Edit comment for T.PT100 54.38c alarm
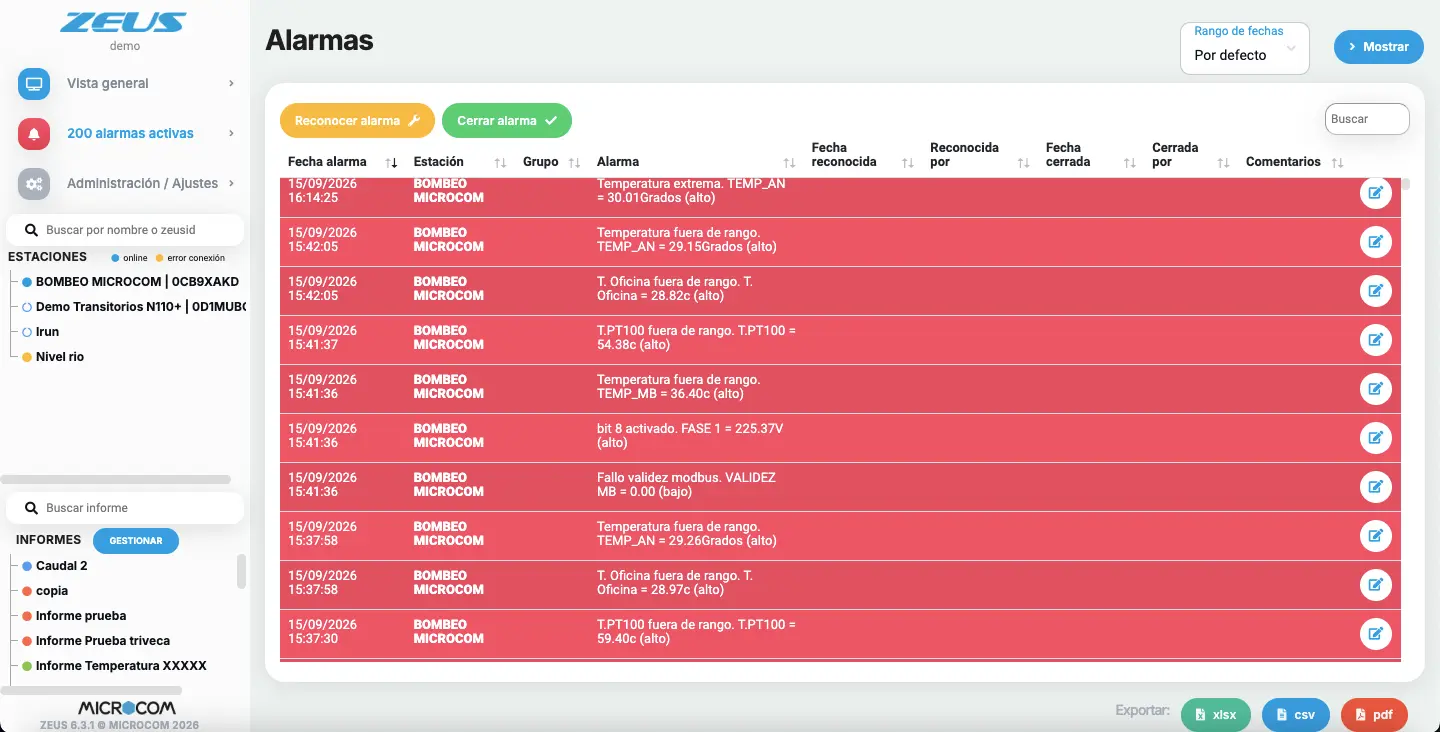 point(1376,339)
